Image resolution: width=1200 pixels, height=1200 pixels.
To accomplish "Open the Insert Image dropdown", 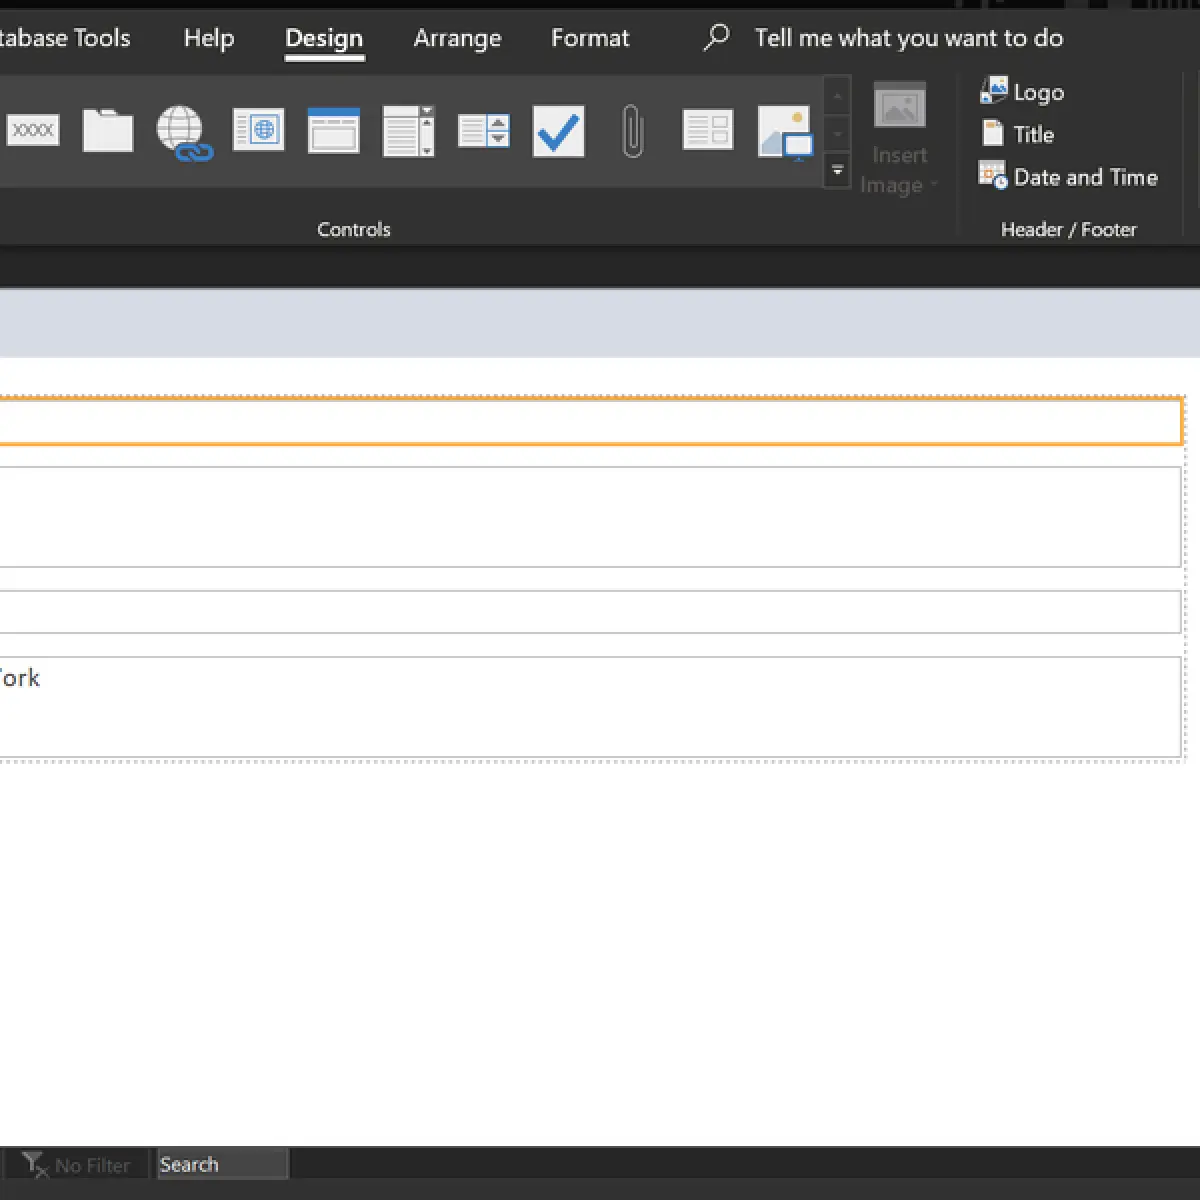I will [899, 170].
